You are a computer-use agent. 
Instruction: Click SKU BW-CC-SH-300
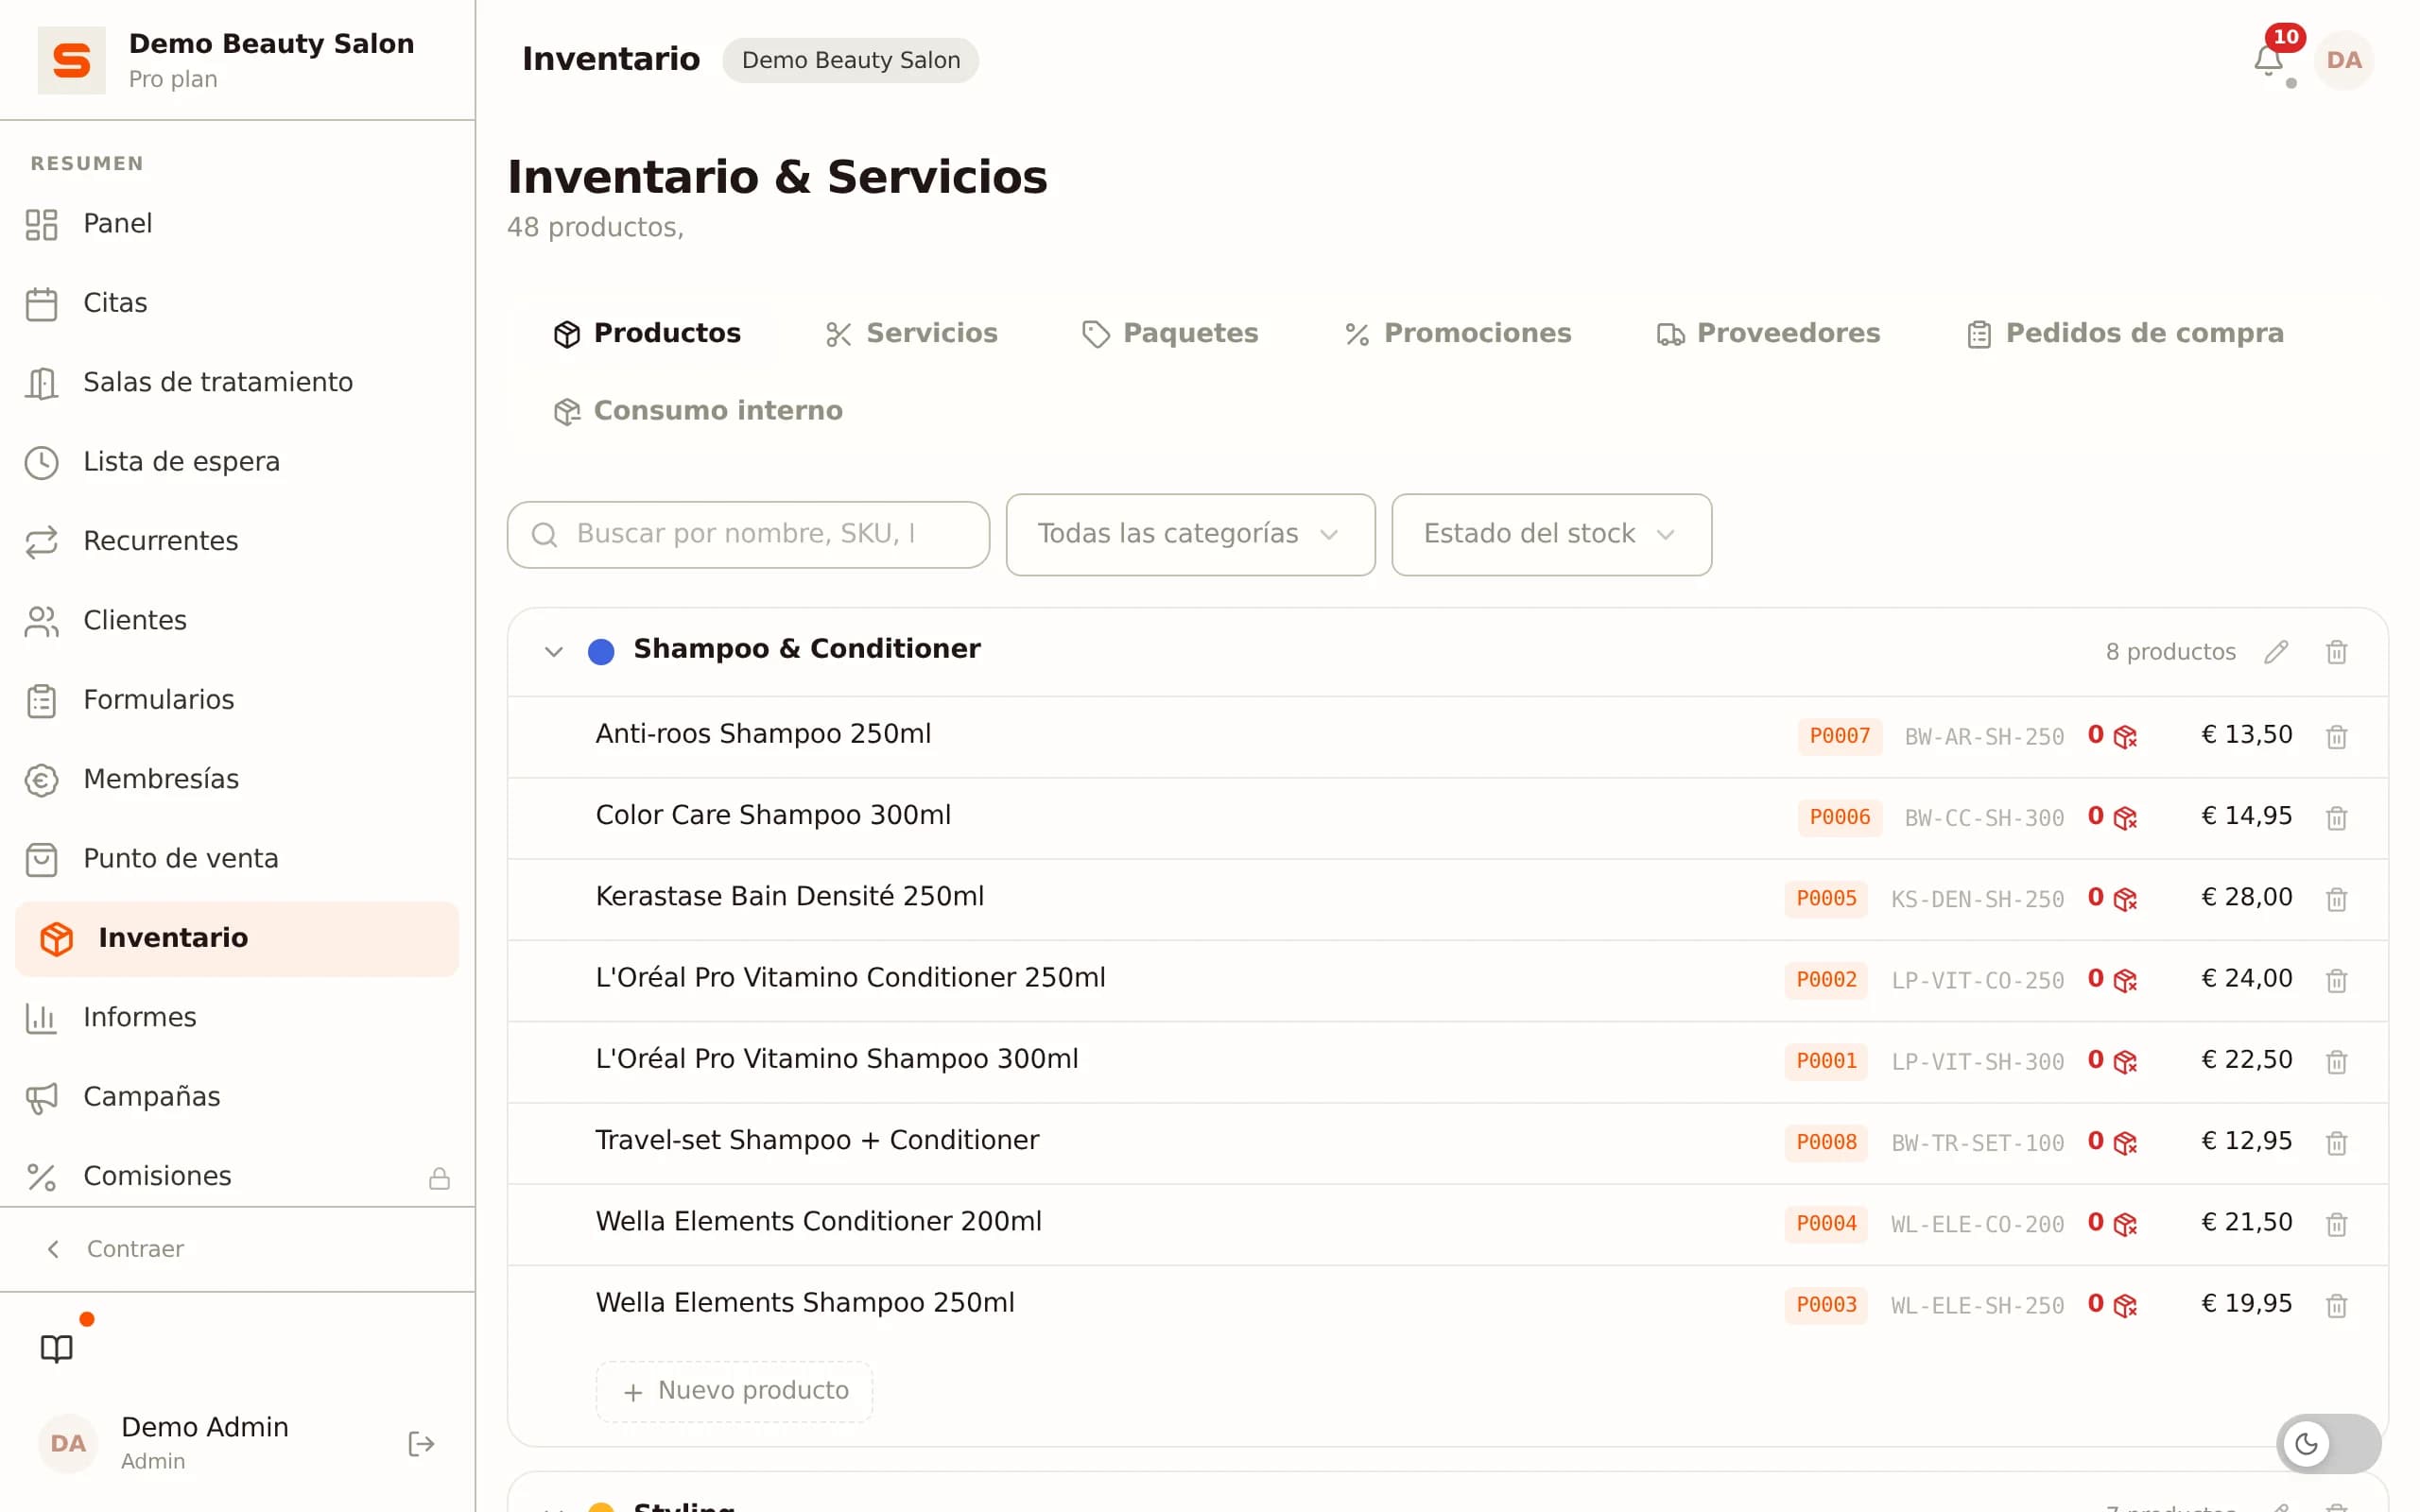[x=1984, y=819]
